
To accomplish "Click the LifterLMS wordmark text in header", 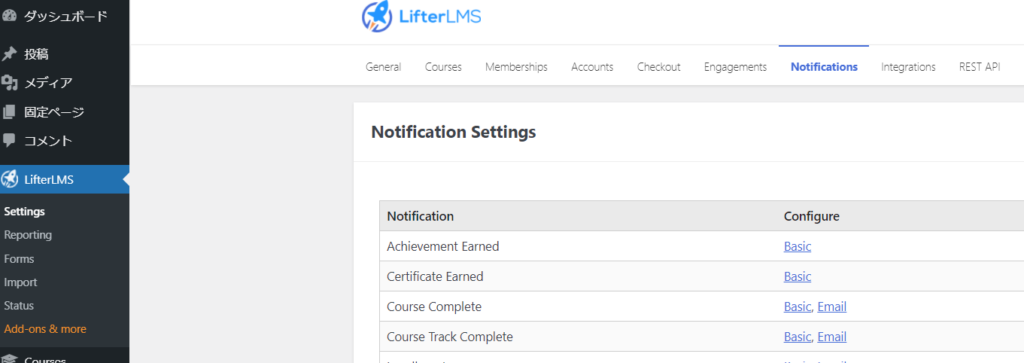I will pyautogui.click(x=440, y=16).
